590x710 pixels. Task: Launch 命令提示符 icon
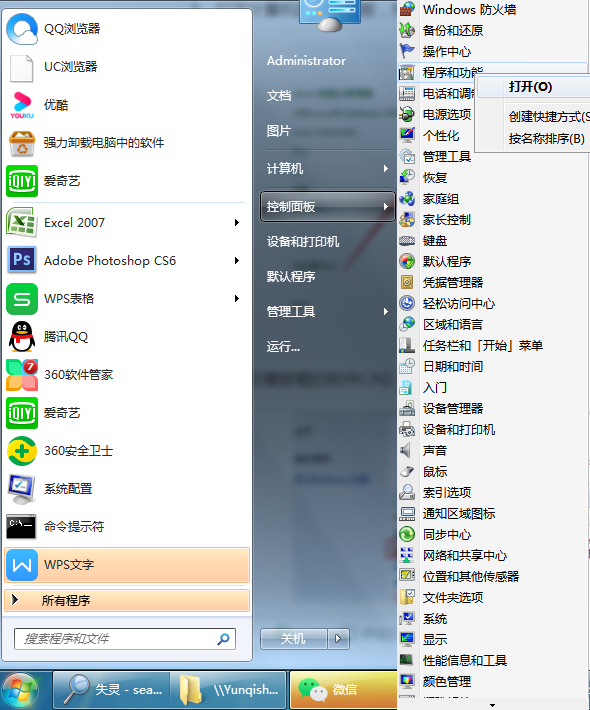coord(22,527)
